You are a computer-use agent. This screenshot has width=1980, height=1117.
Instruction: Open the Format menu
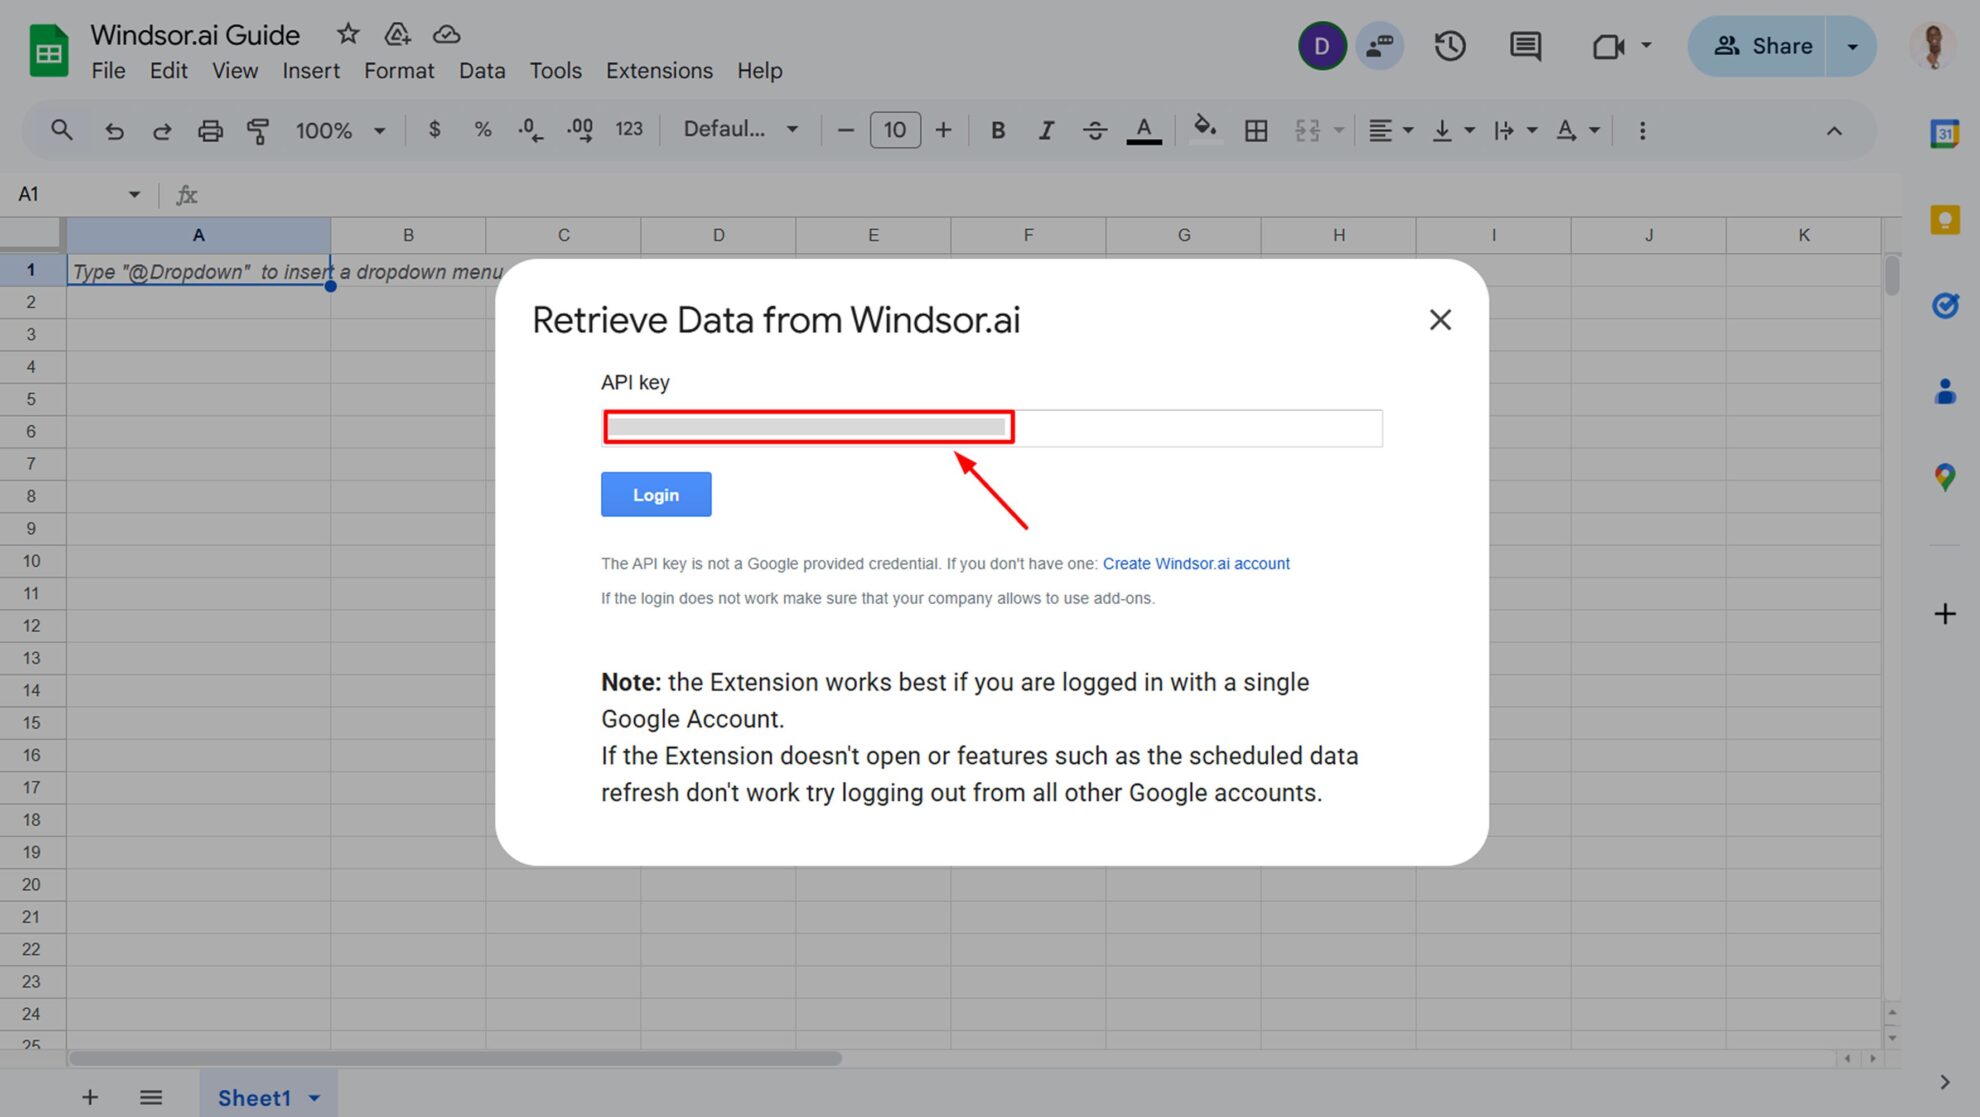click(399, 71)
